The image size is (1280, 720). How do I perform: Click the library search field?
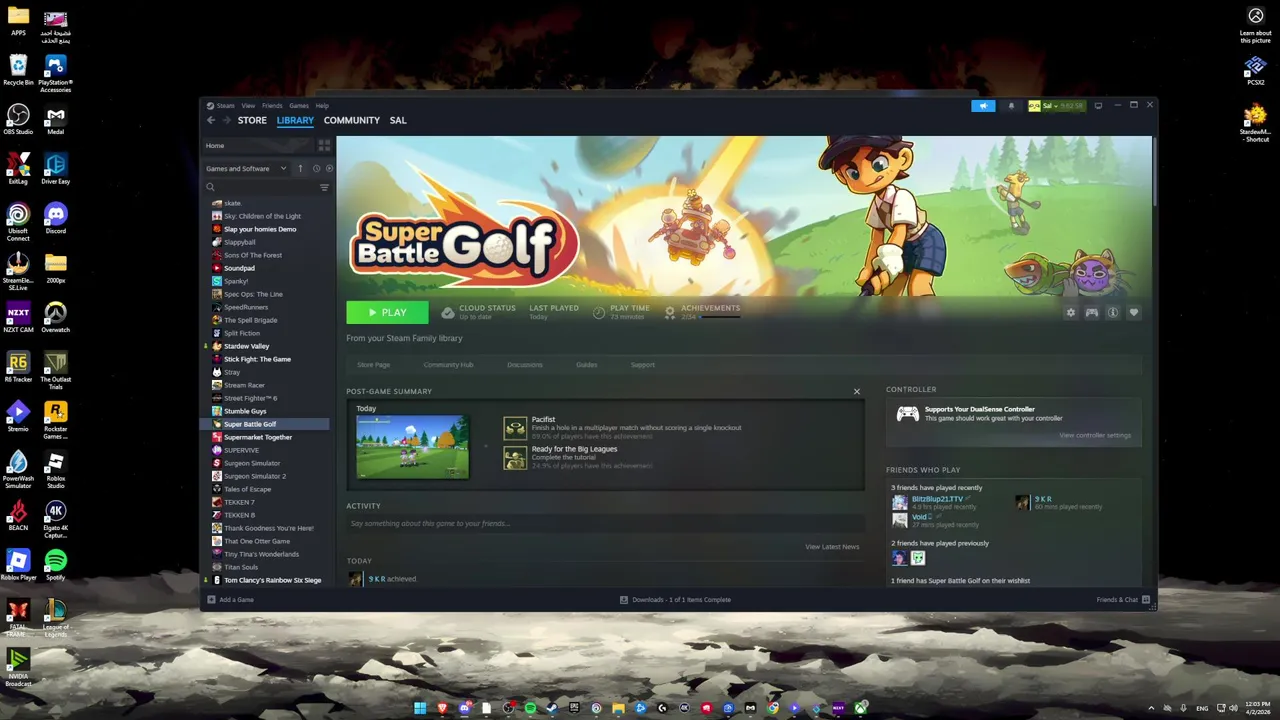pyautogui.click(x=260, y=187)
